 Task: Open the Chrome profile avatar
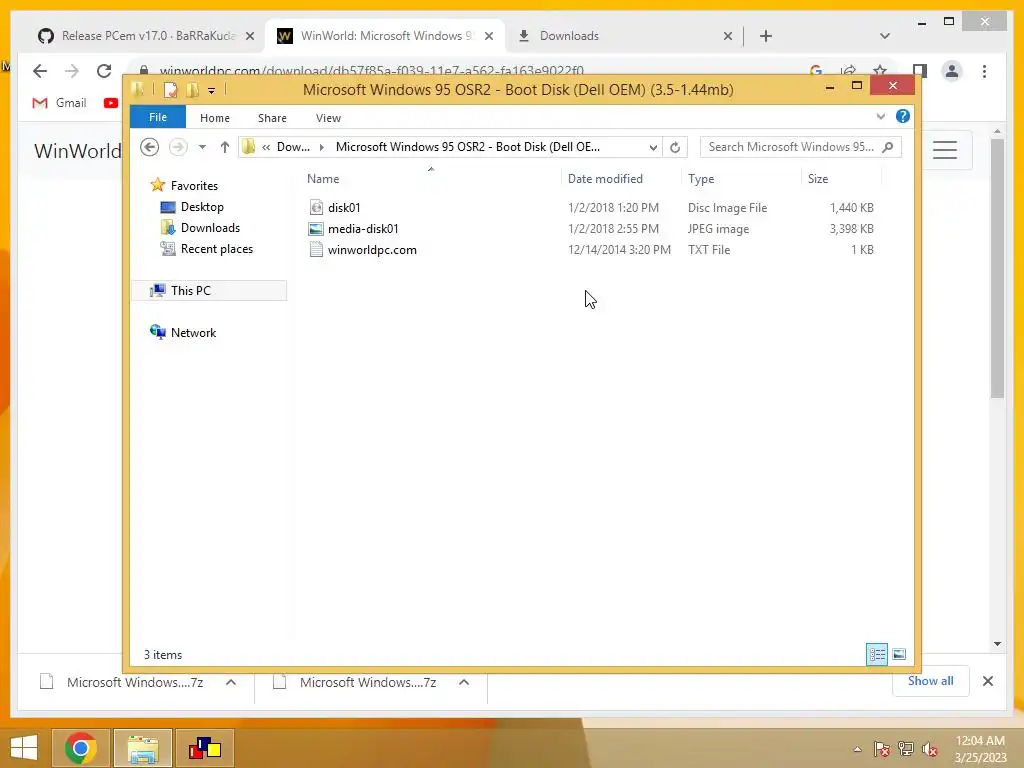coord(952,71)
